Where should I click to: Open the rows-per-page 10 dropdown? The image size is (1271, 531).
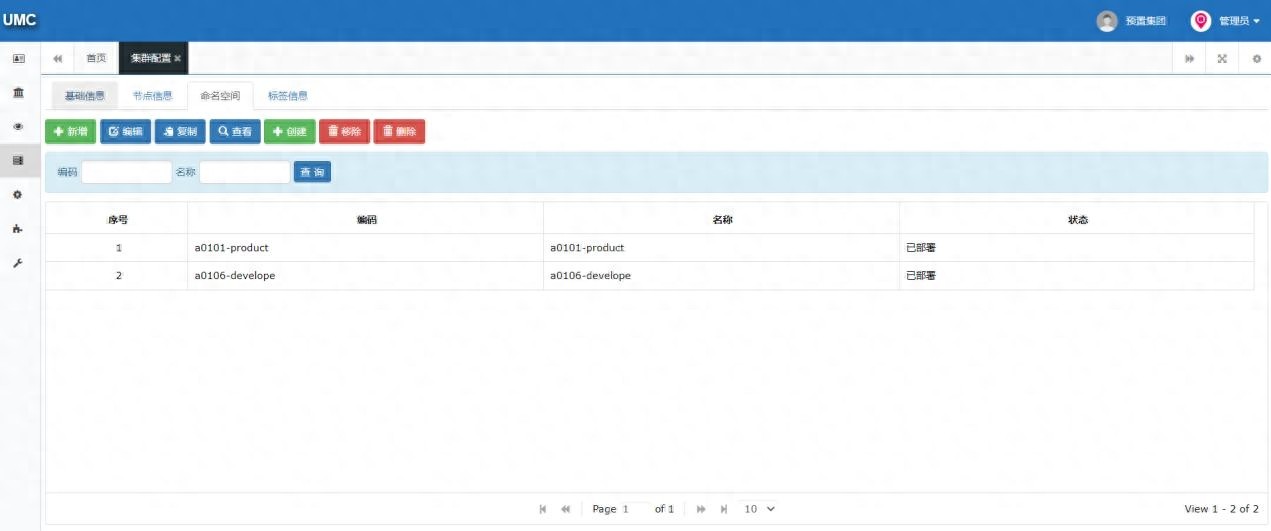[759, 509]
